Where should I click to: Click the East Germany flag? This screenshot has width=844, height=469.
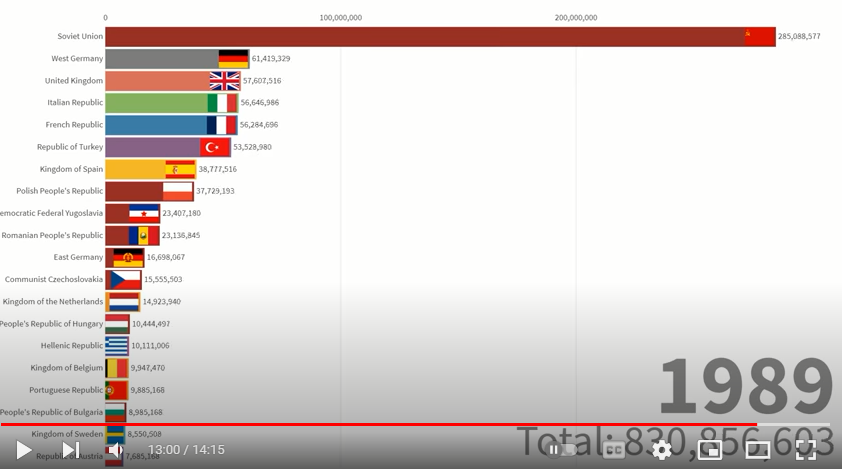[128, 257]
